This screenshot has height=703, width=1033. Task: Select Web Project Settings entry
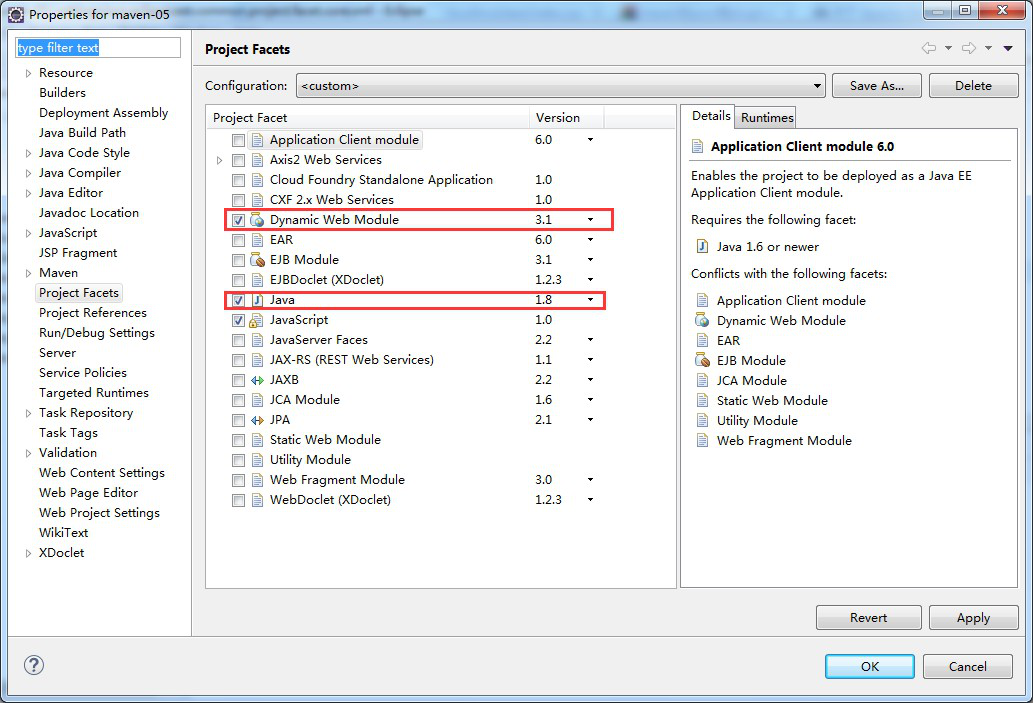[x=99, y=513]
